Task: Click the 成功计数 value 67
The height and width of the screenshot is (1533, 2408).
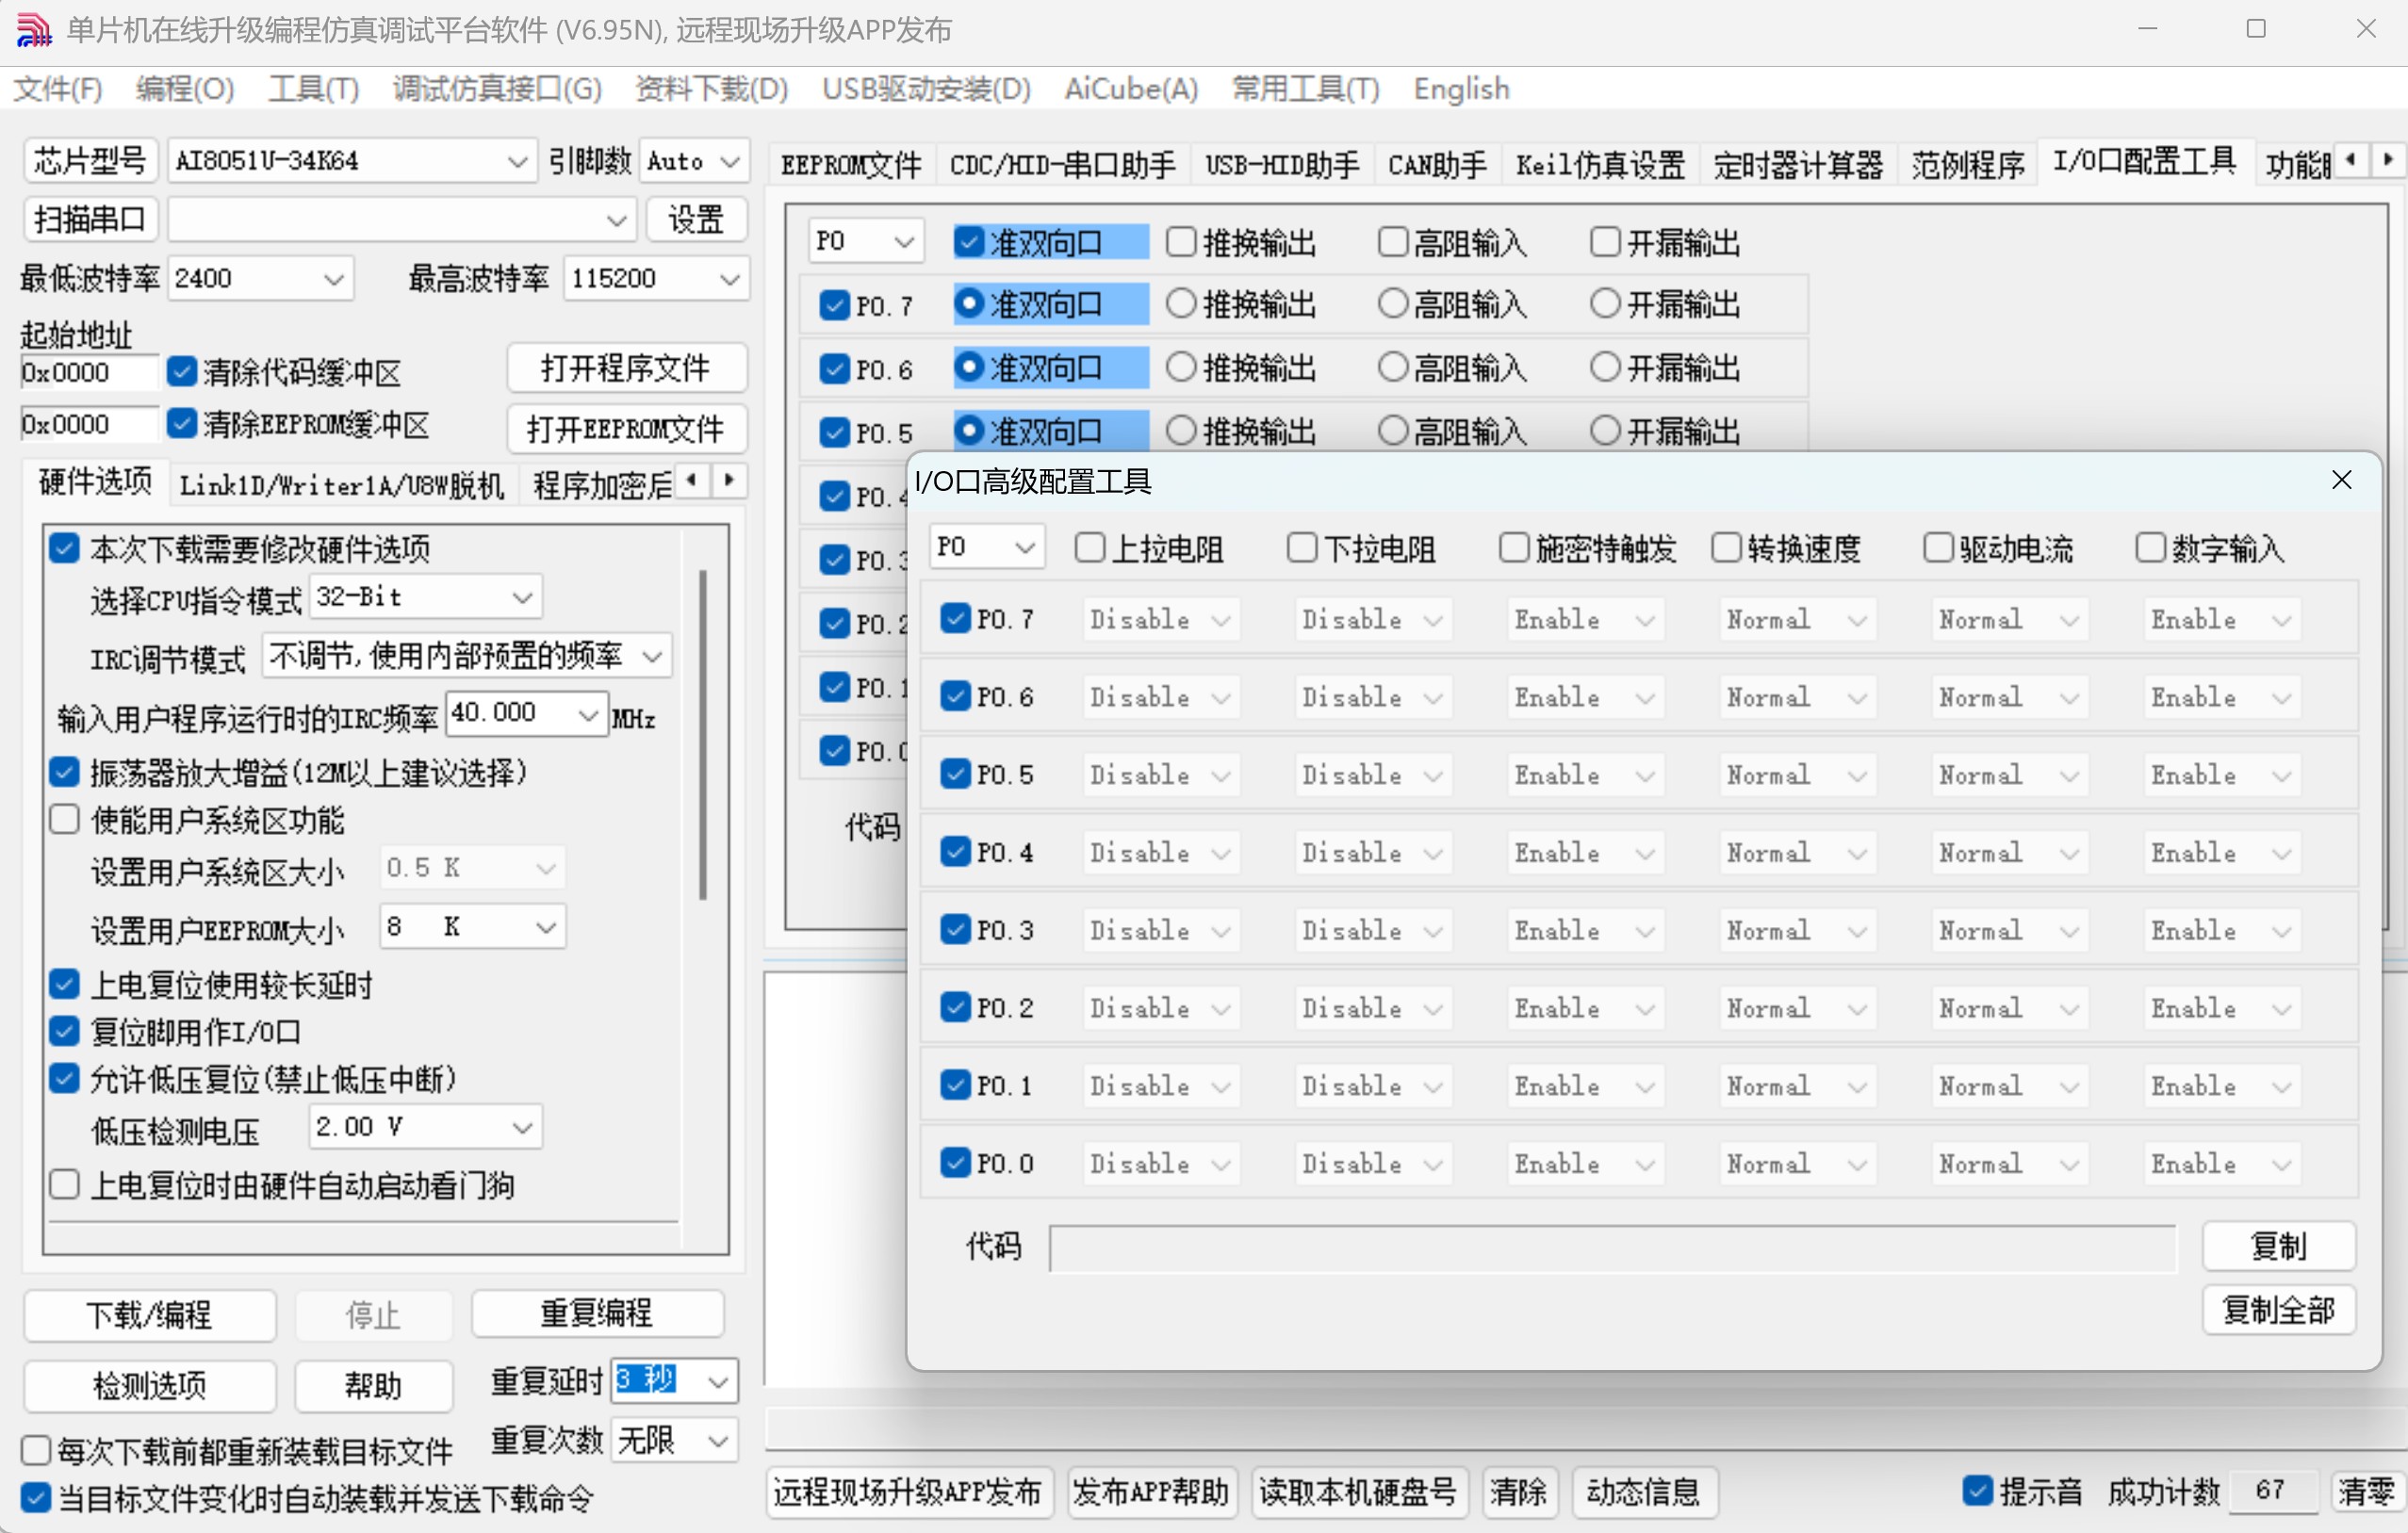Action: point(2270,1491)
